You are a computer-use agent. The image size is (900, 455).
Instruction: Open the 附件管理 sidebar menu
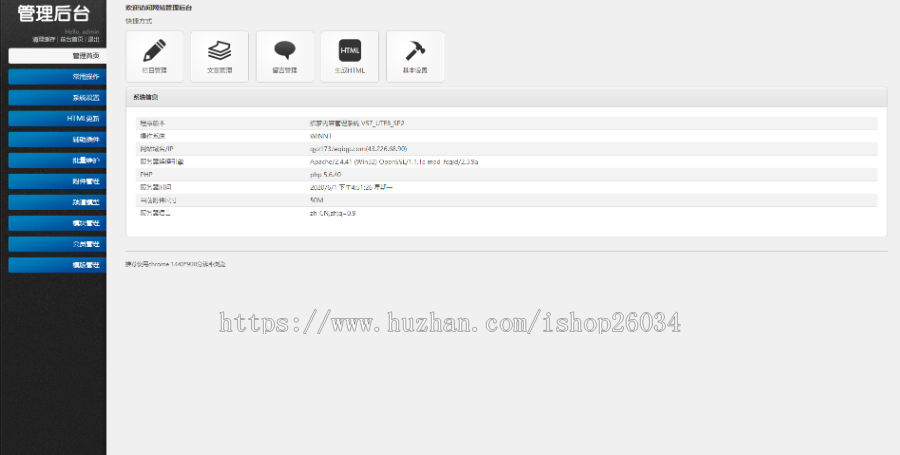57,181
